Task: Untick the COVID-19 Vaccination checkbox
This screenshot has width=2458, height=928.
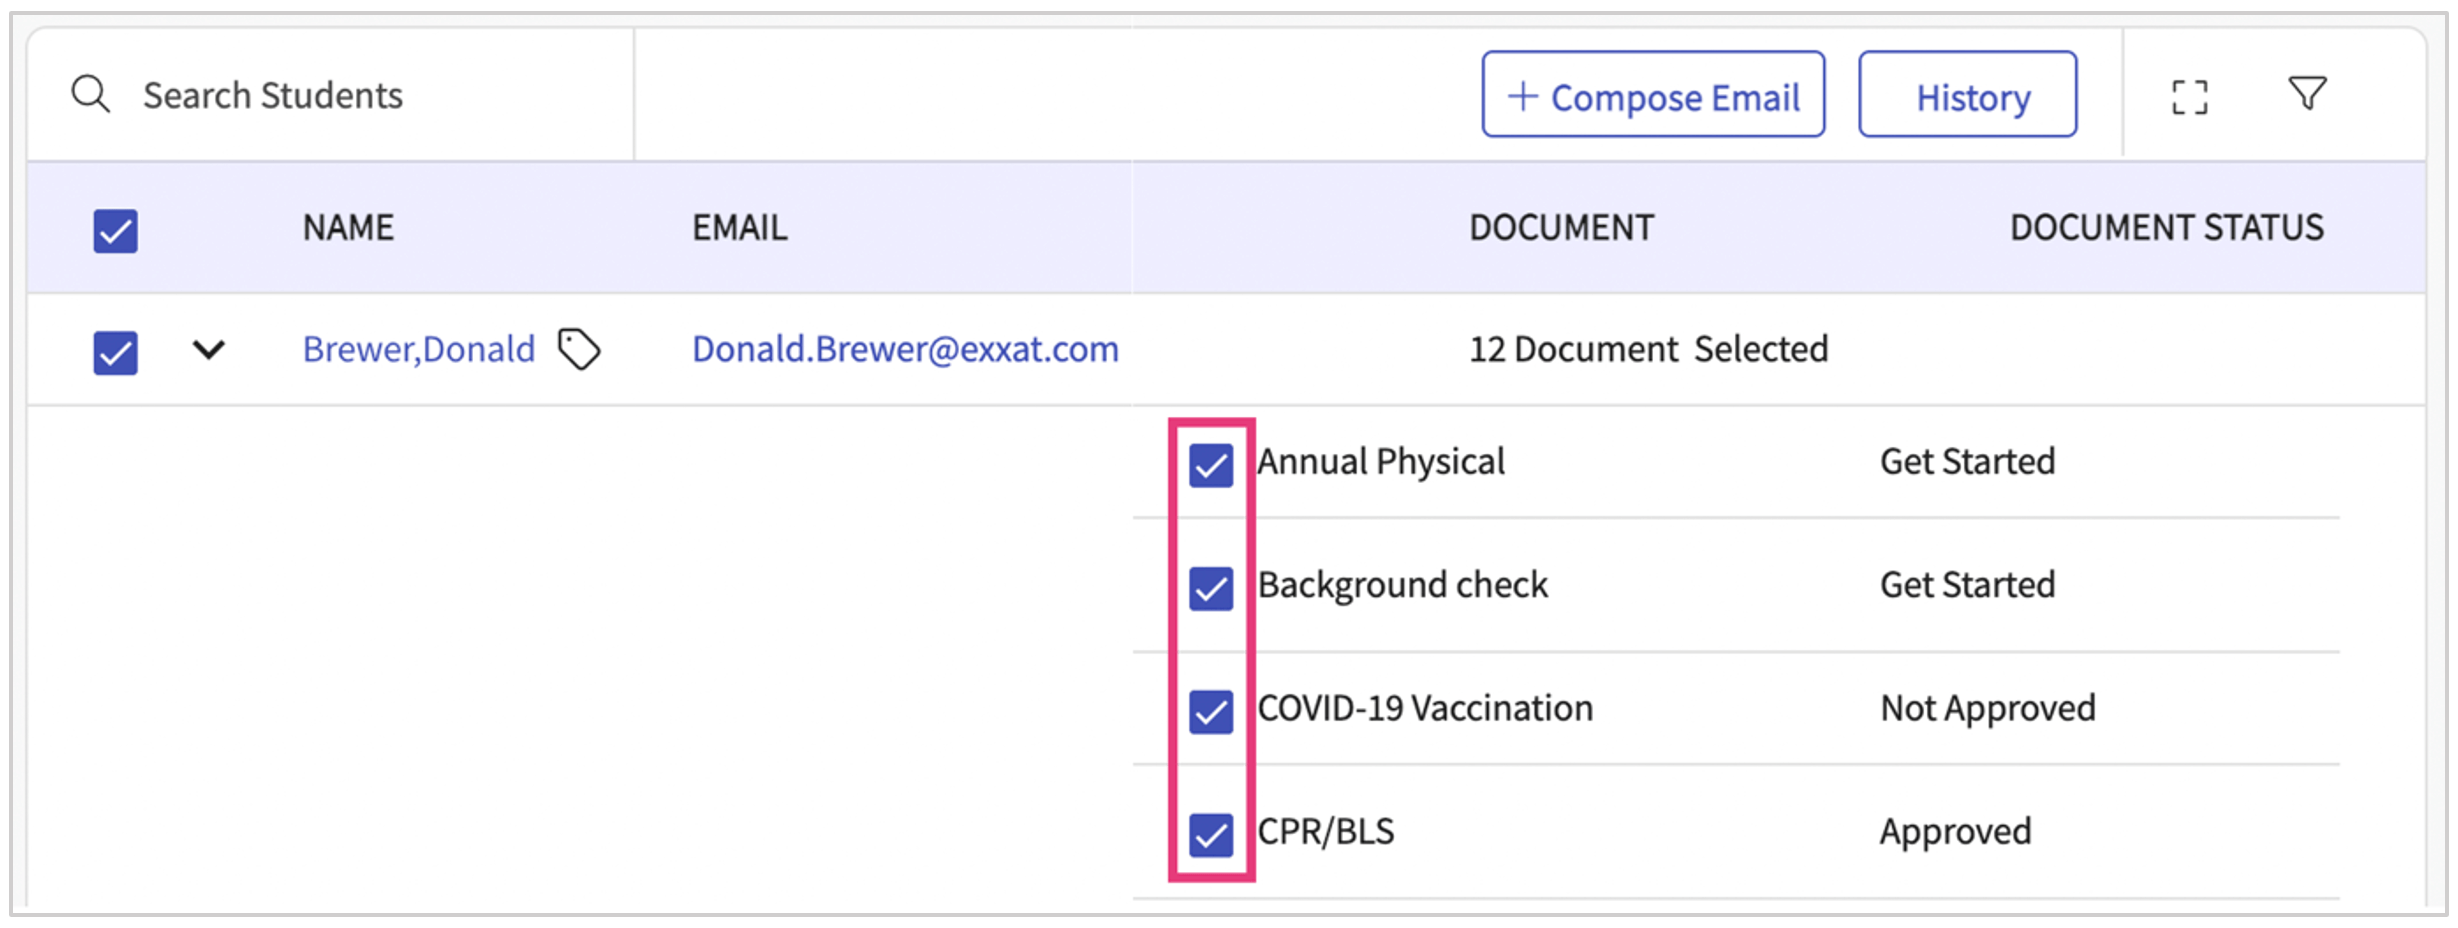Action: (x=1211, y=711)
